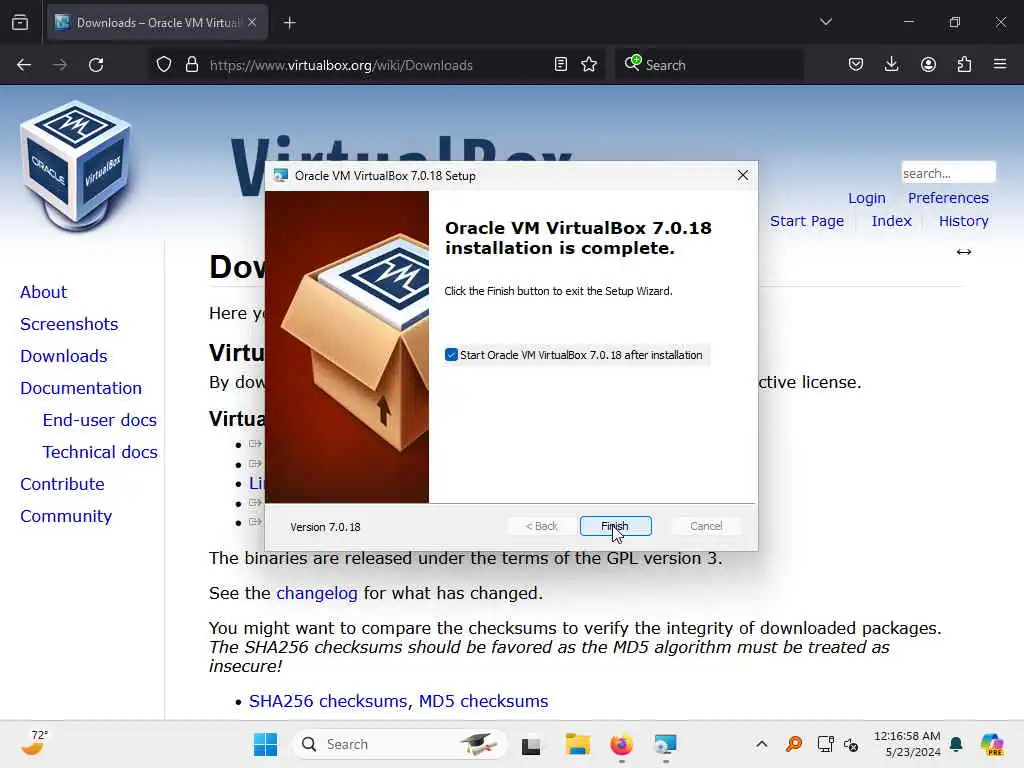
Task: Show hidden system tray icons chevron
Action: coord(761,744)
